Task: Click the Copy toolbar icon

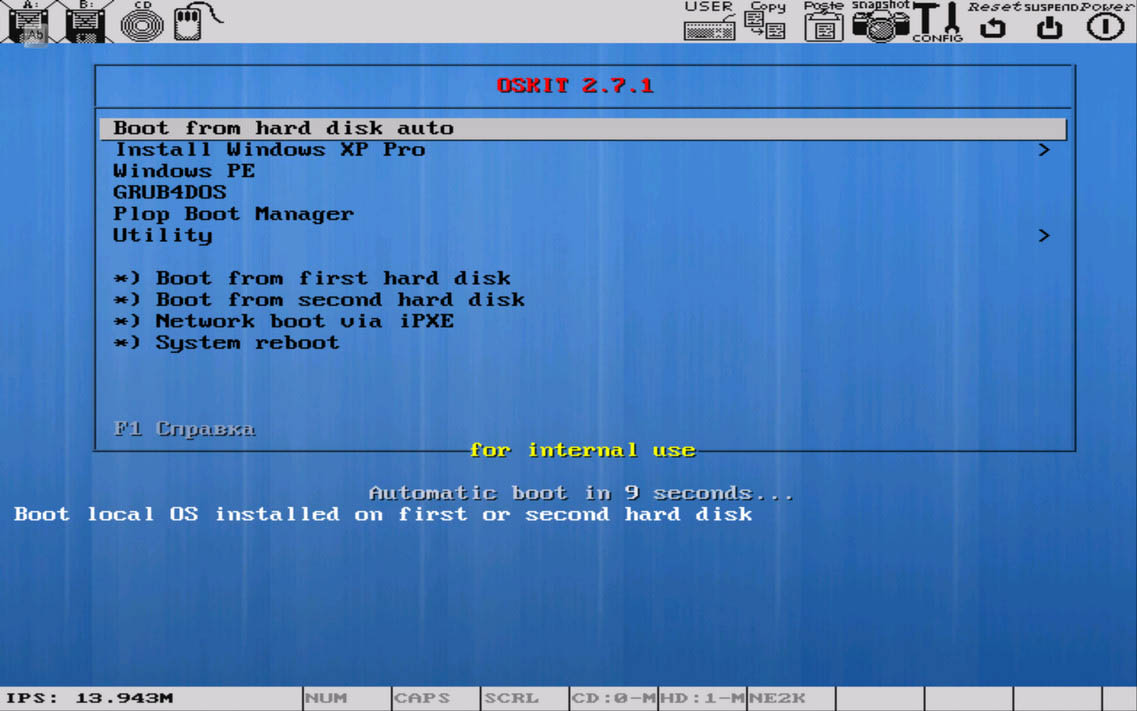Action: click(x=766, y=21)
